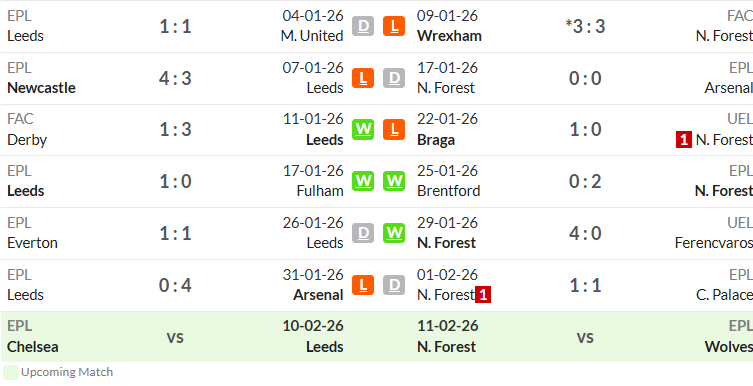753x386 pixels.
Task: Click the orange L badge beside Wrexham
Action: (x=394, y=26)
